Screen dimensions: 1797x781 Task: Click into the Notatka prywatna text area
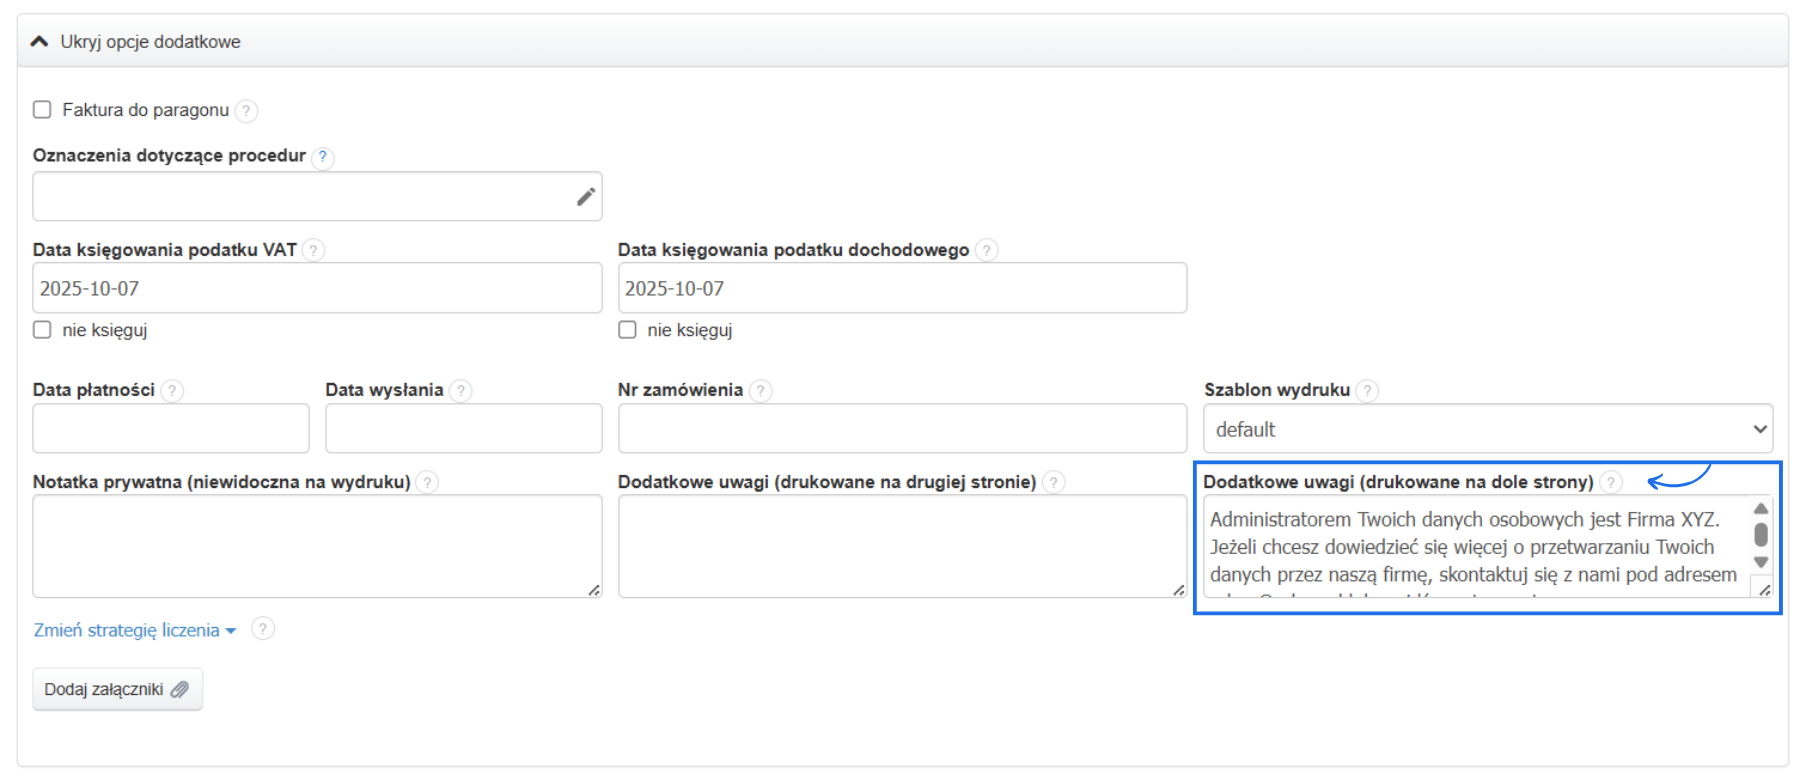click(317, 546)
